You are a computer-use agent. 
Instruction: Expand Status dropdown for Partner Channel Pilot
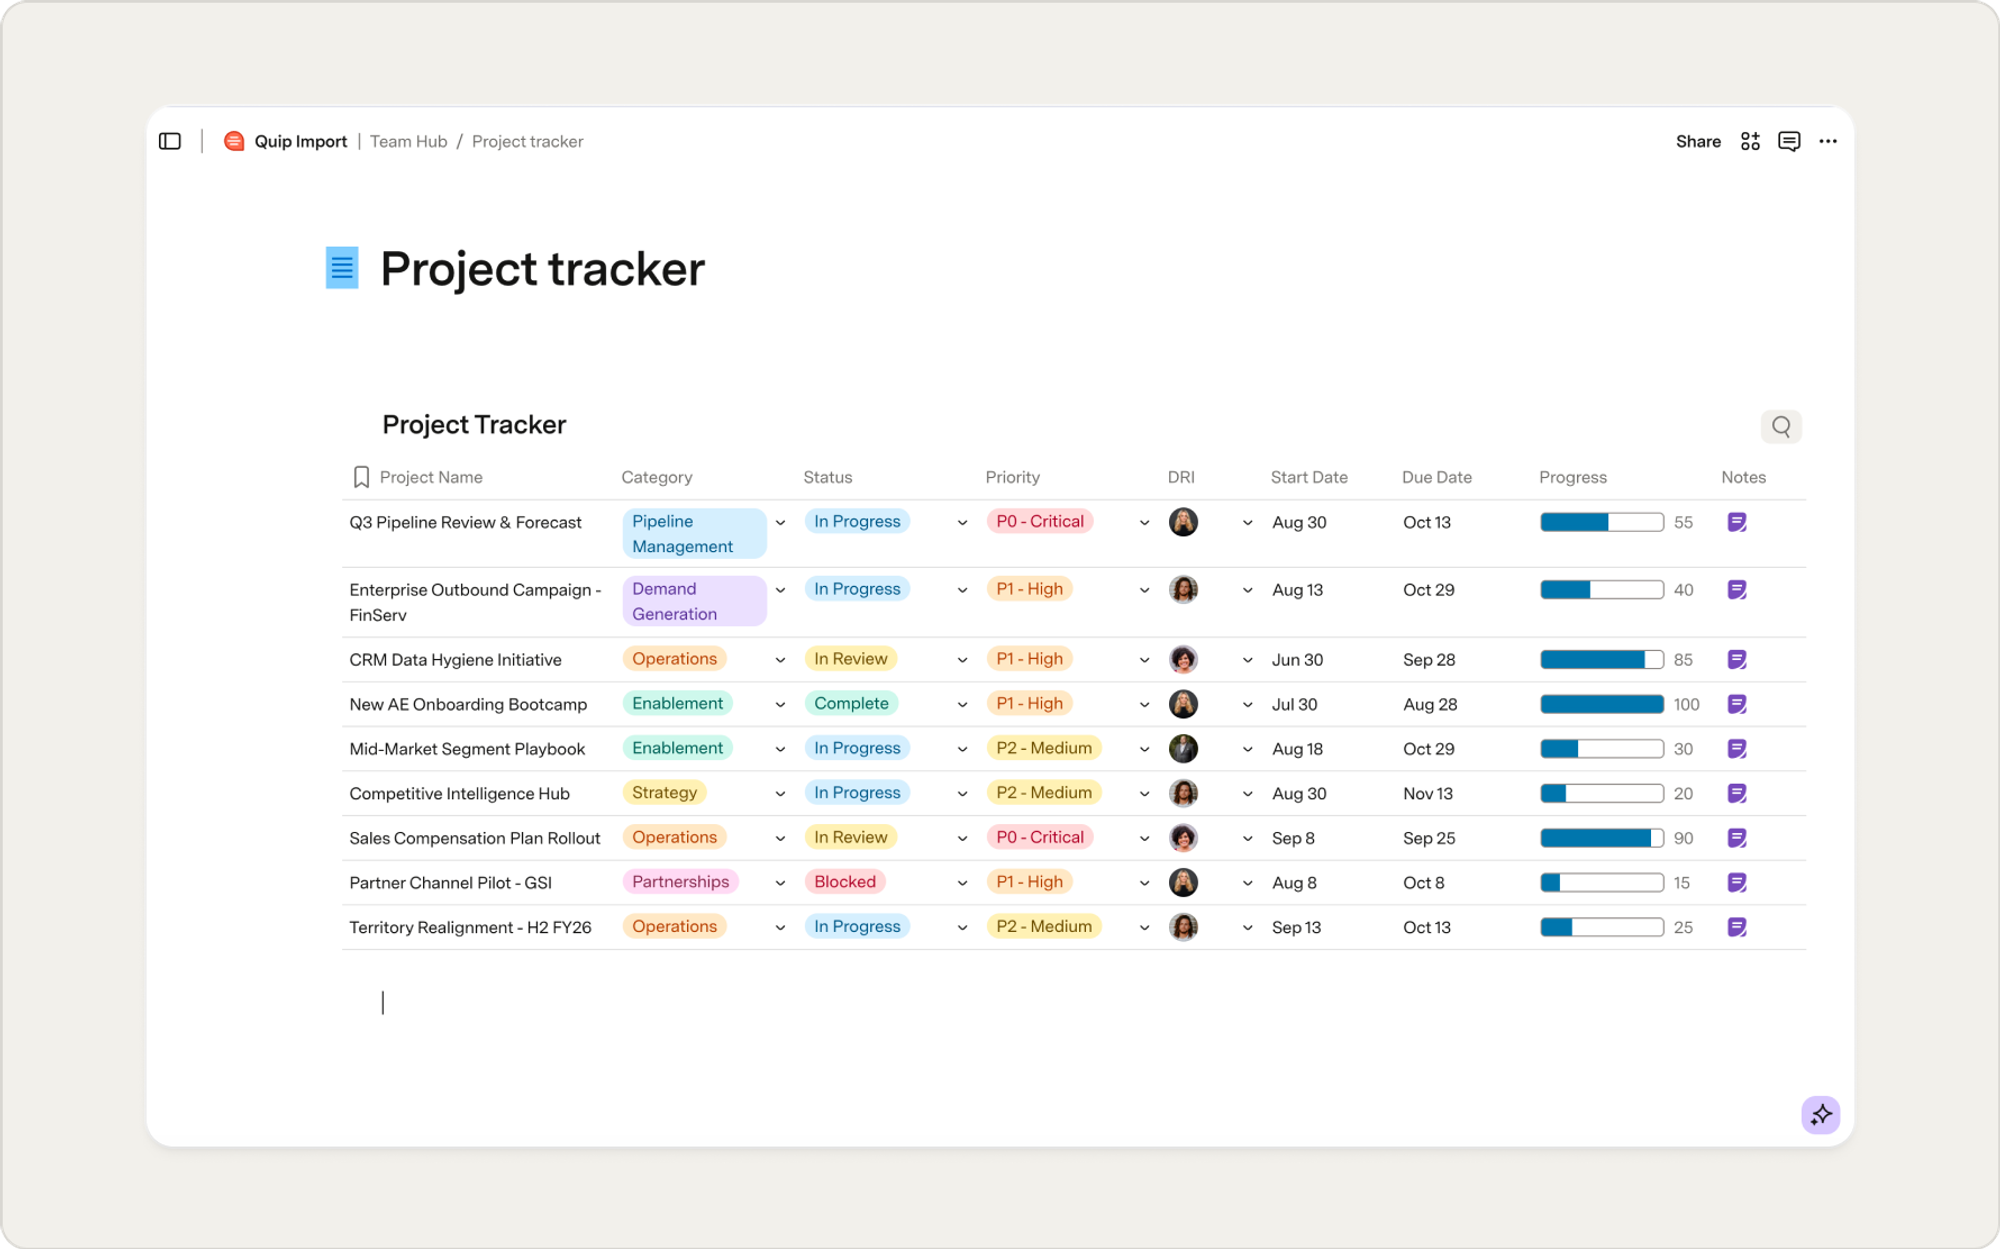[x=962, y=883]
